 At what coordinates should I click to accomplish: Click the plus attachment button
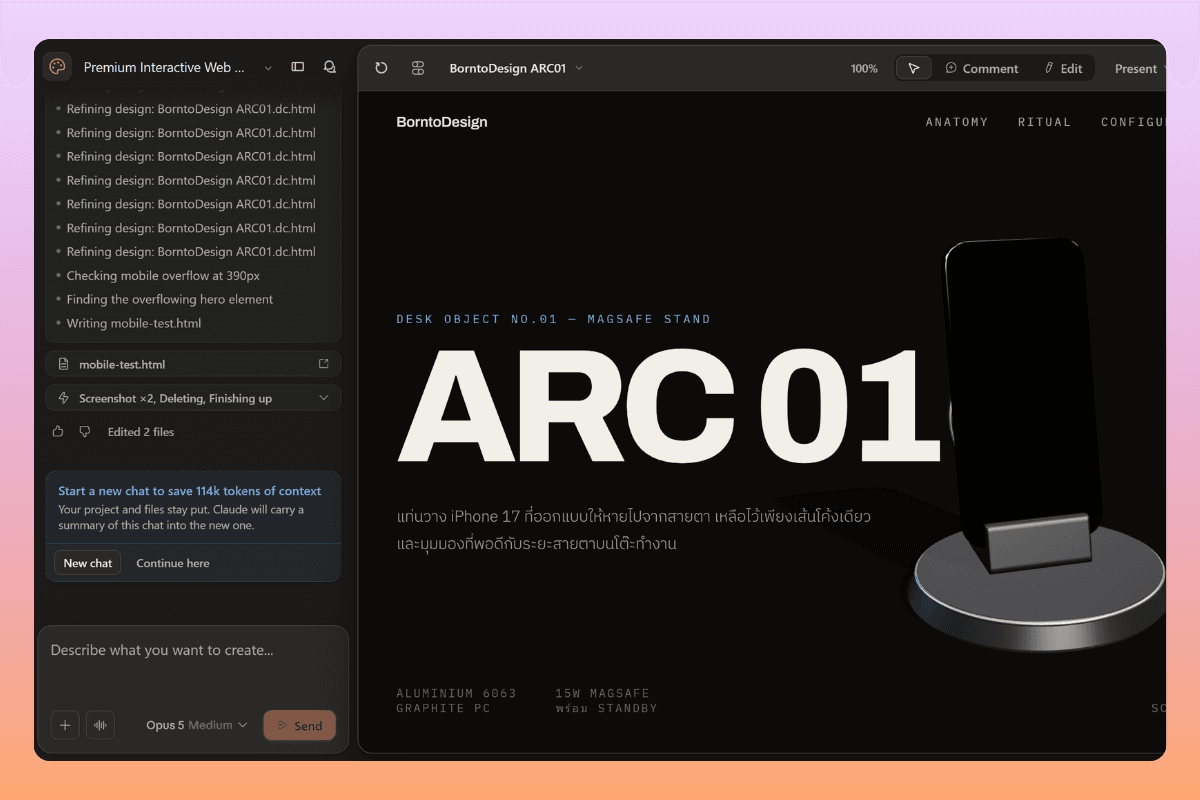point(65,725)
